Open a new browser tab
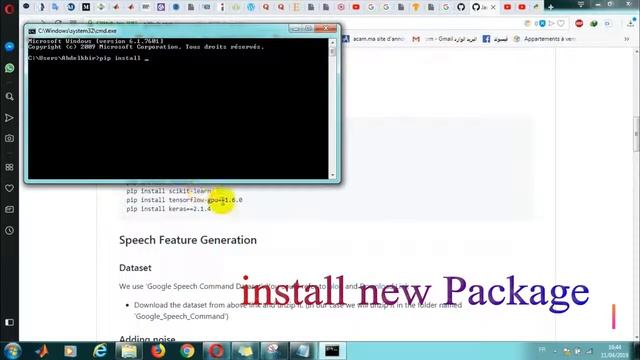Screen dimensions: 640x360 coord(551,7)
